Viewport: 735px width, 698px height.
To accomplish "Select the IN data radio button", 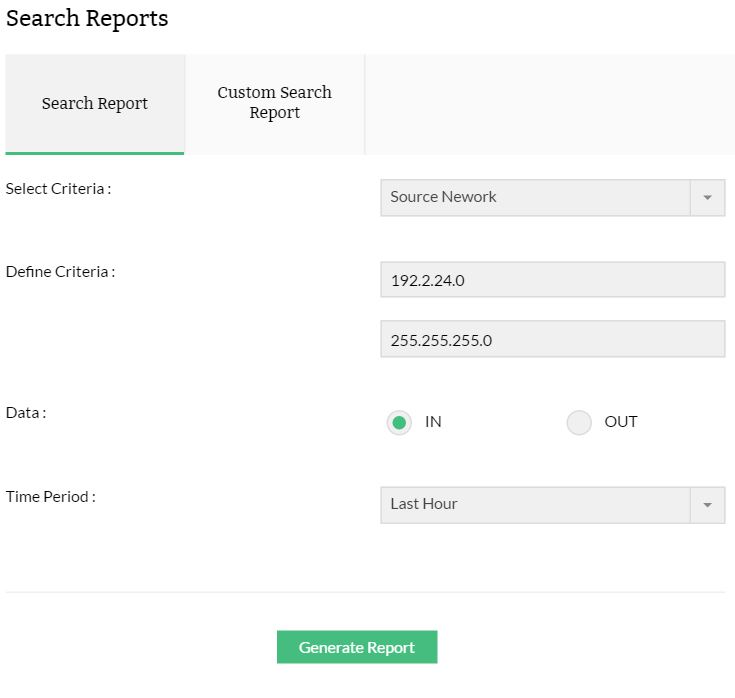I will click(x=399, y=423).
